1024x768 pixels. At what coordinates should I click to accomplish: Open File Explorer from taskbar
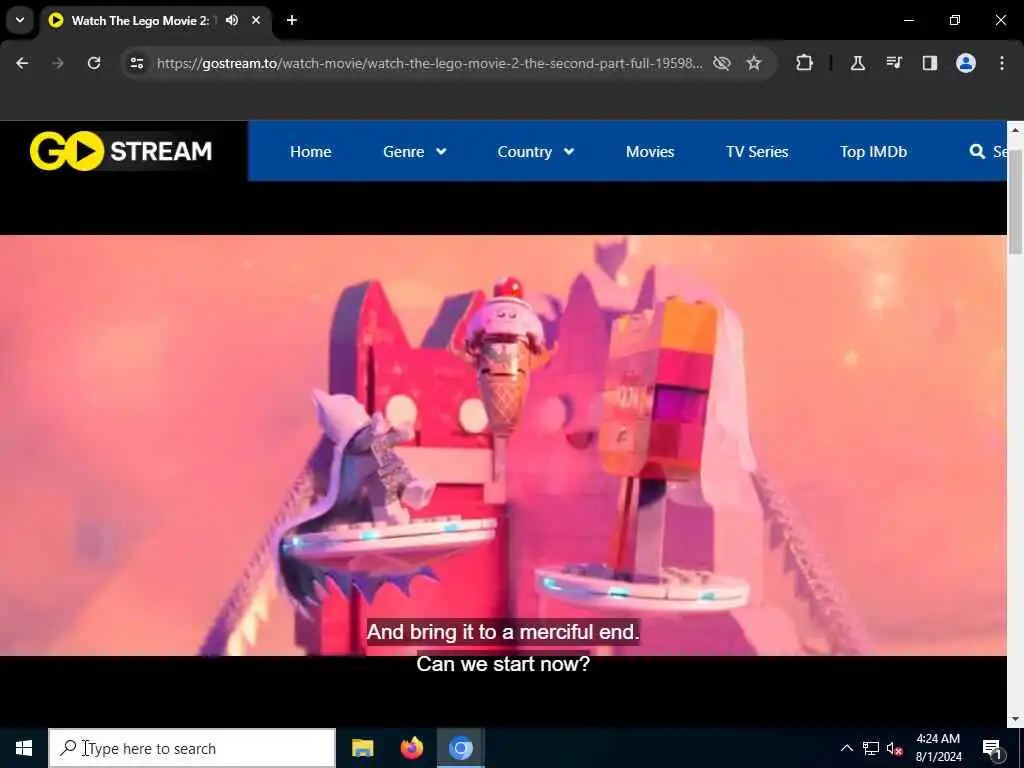[362, 748]
